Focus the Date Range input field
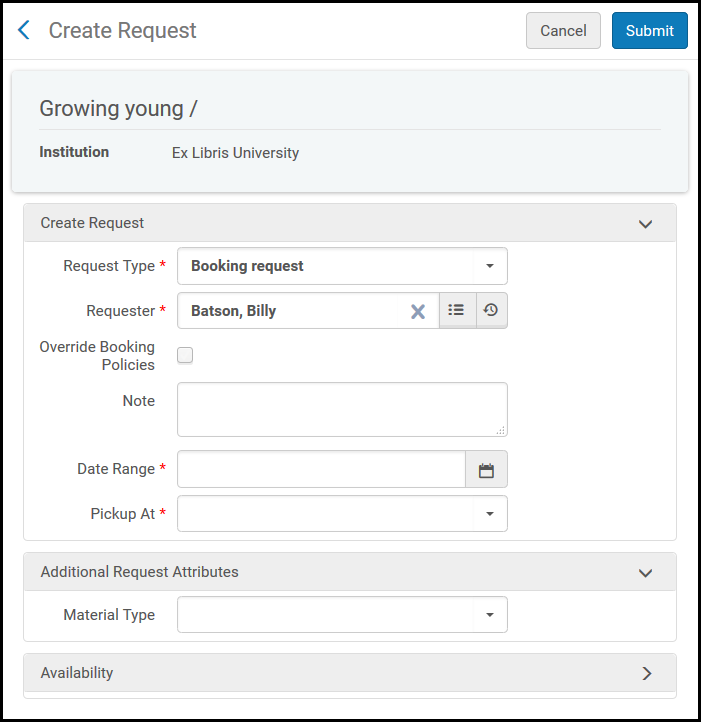The height and width of the screenshot is (722, 701). (x=321, y=470)
